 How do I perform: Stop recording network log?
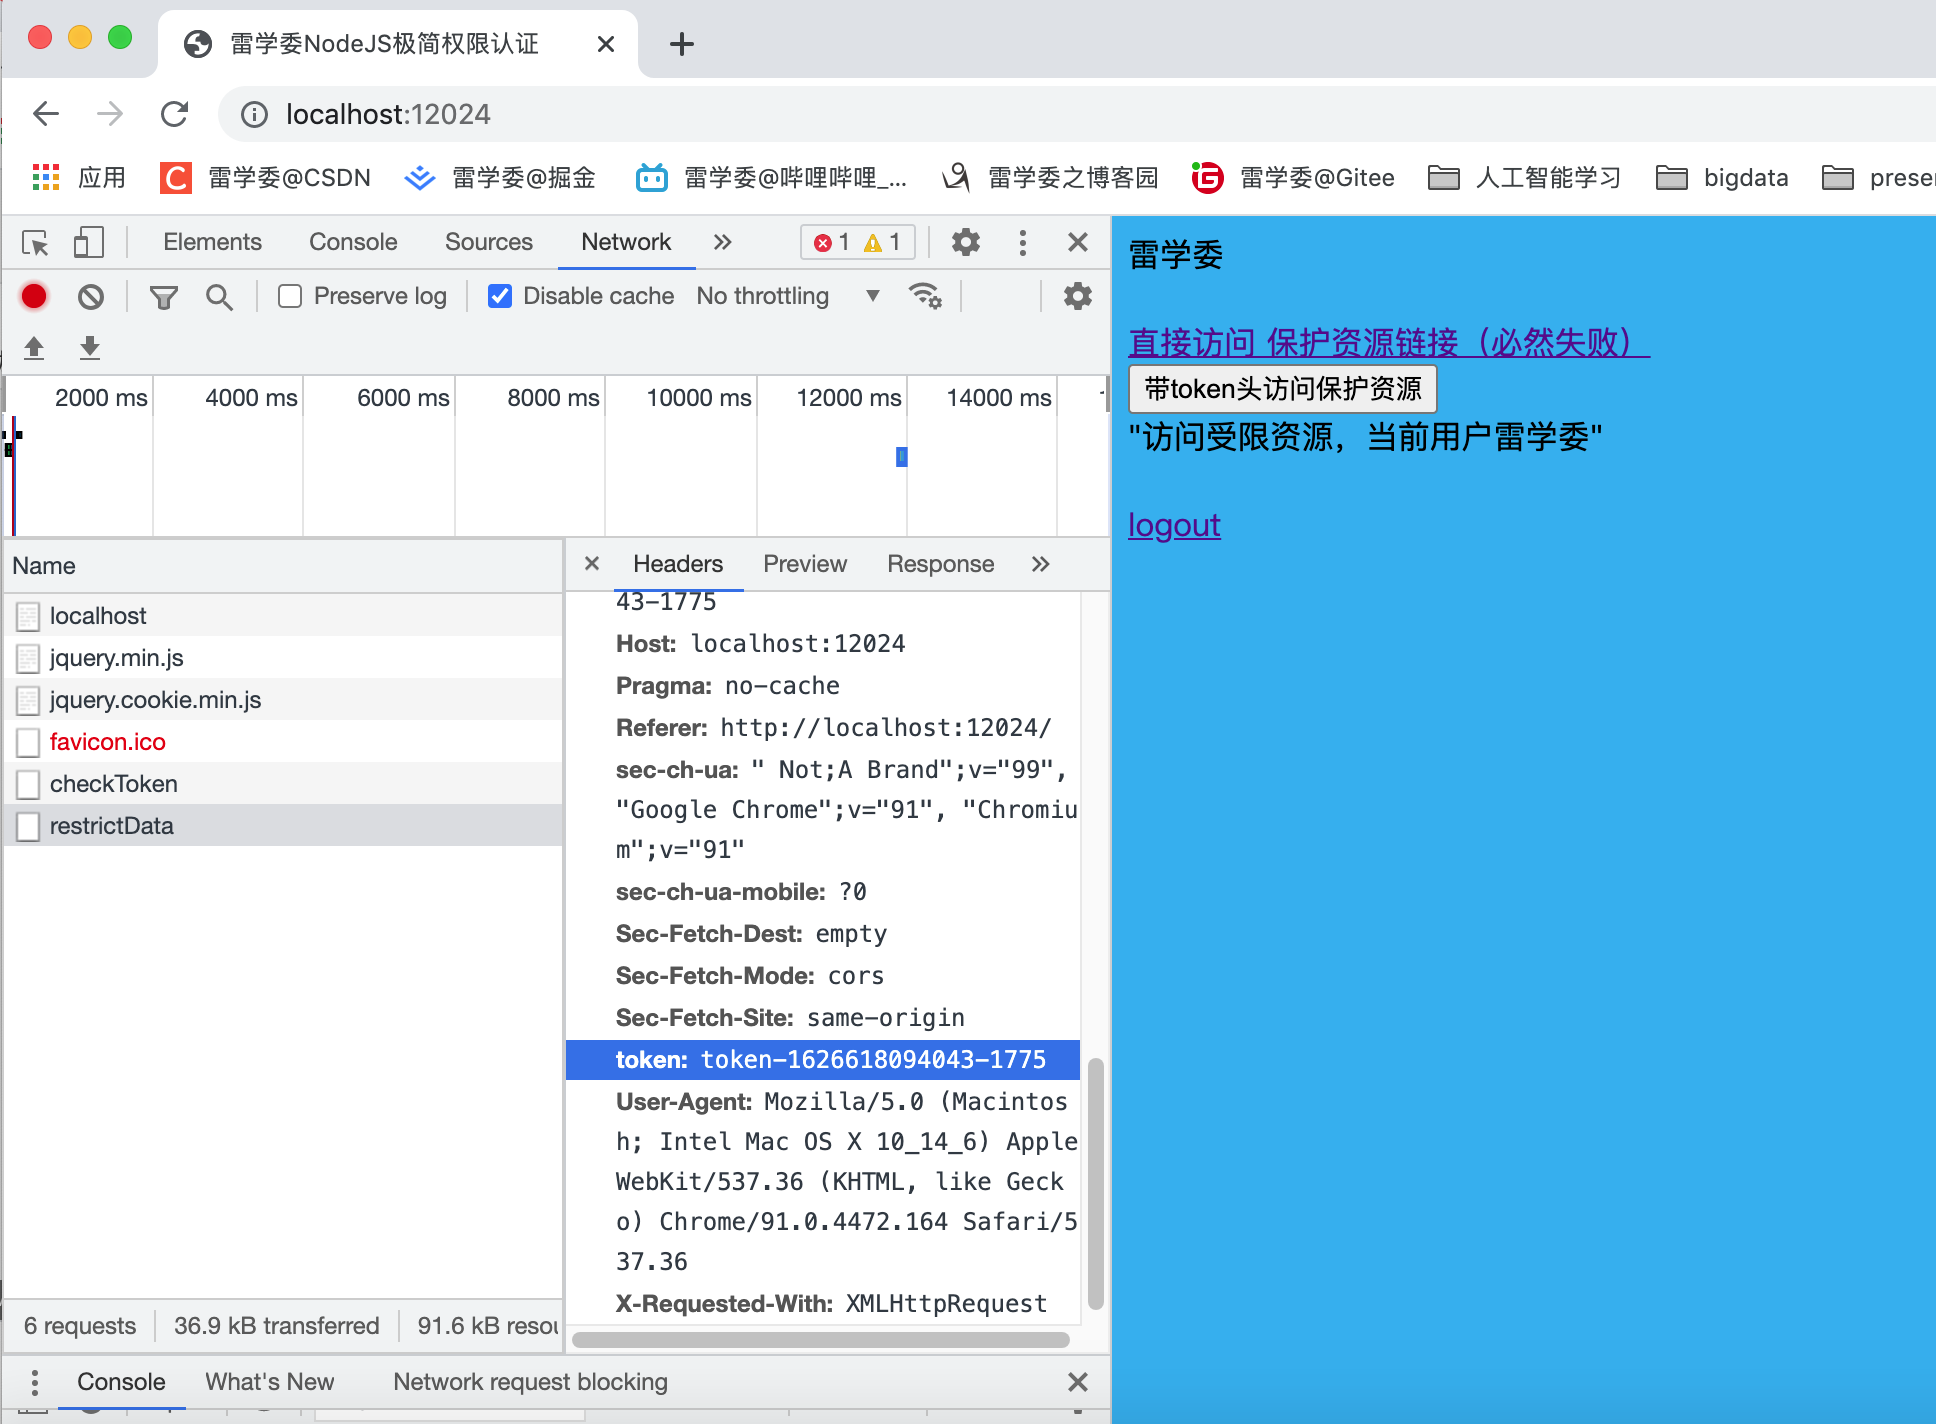coord(34,296)
